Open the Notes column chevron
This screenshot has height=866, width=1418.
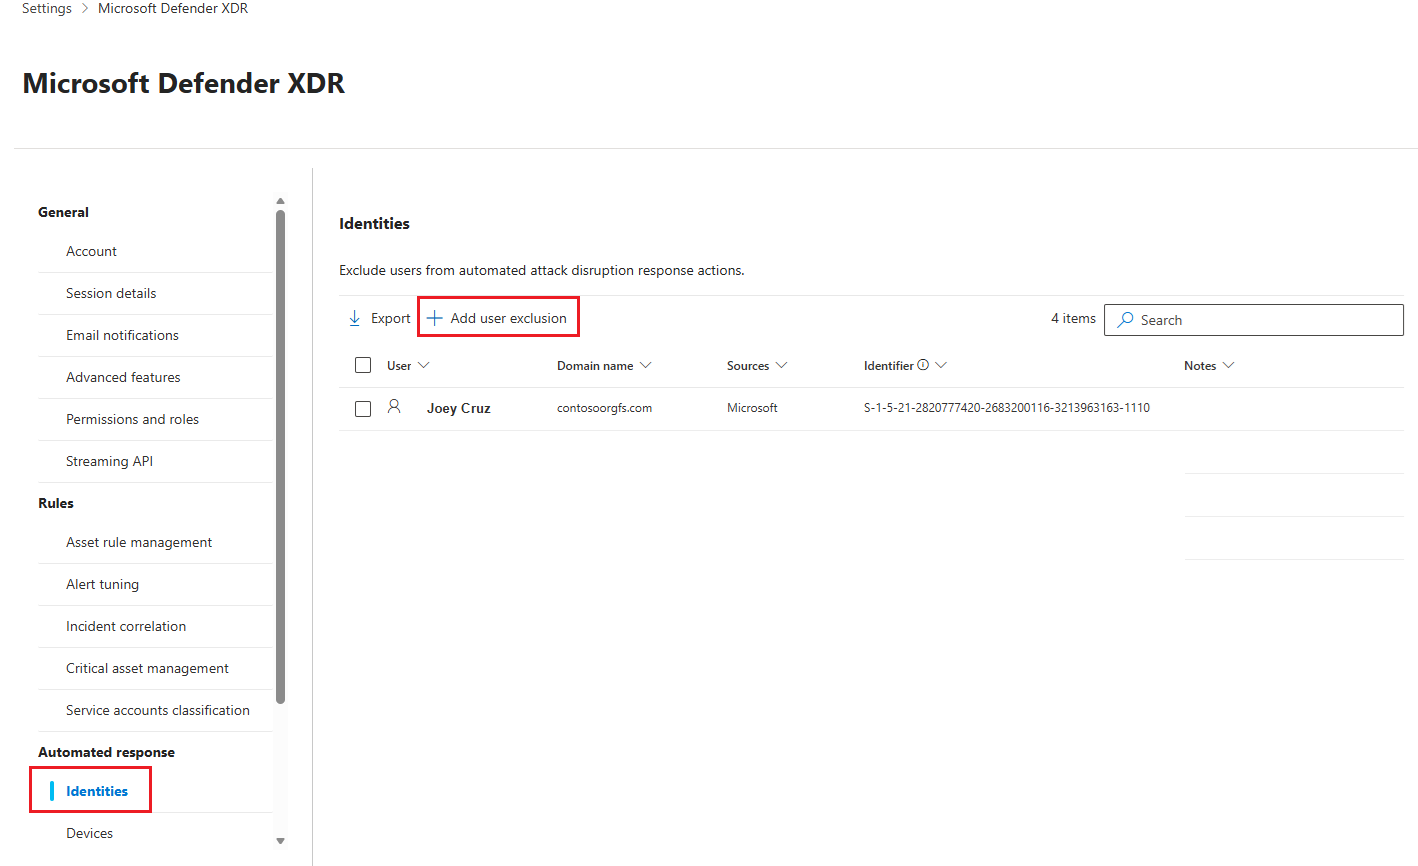(x=1228, y=365)
